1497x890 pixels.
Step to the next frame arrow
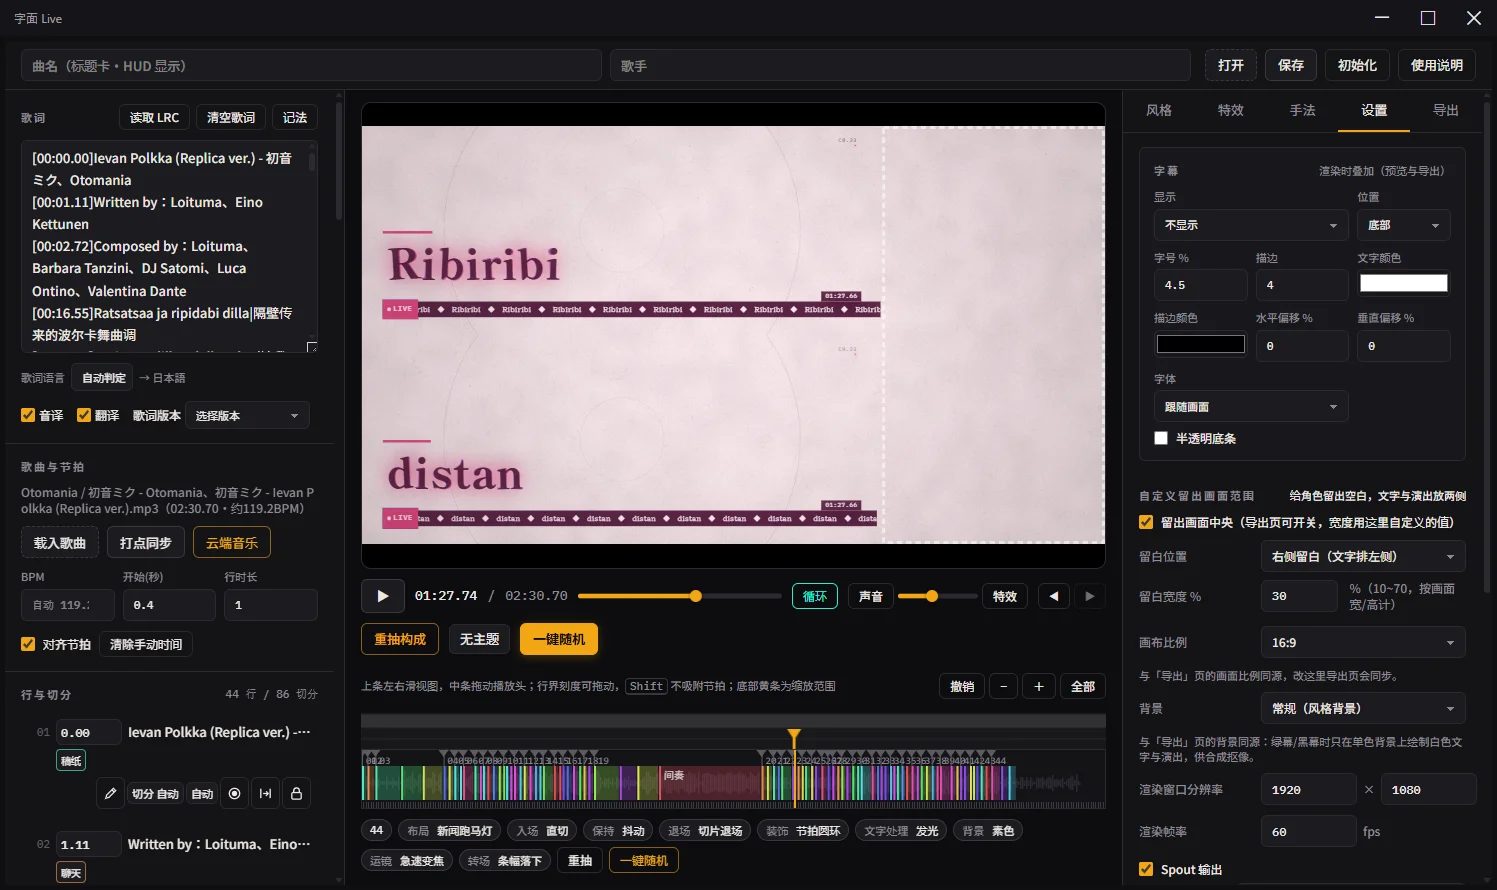click(x=1090, y=596)
